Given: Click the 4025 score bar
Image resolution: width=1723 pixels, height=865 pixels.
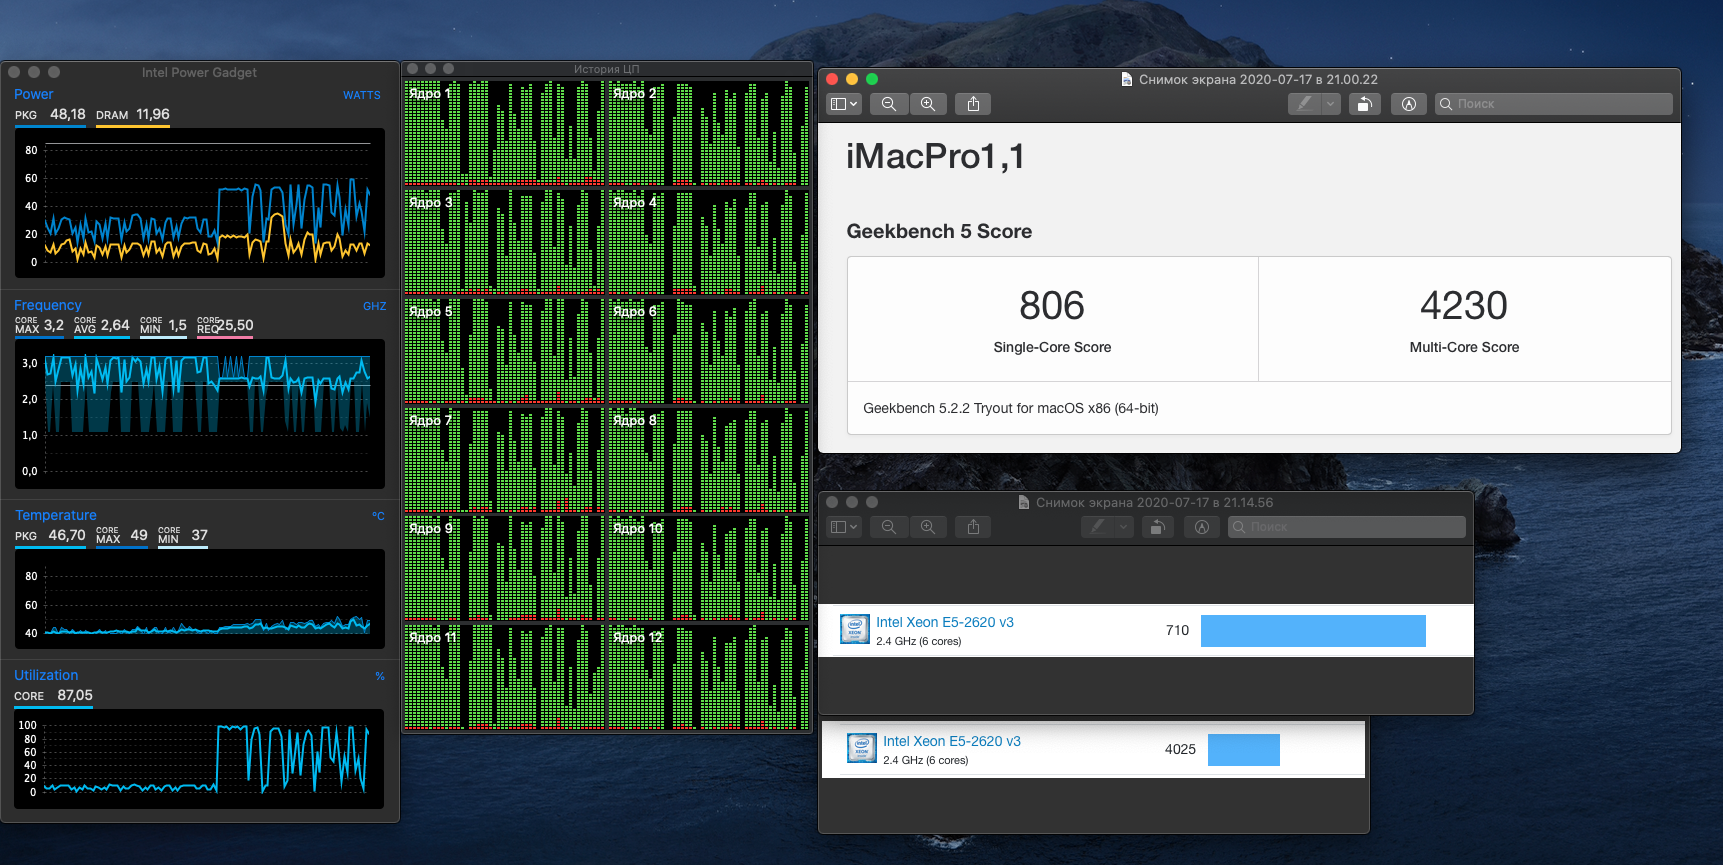Looking at the screenshot, I should pyautogui.click(x=1244, y=750).
